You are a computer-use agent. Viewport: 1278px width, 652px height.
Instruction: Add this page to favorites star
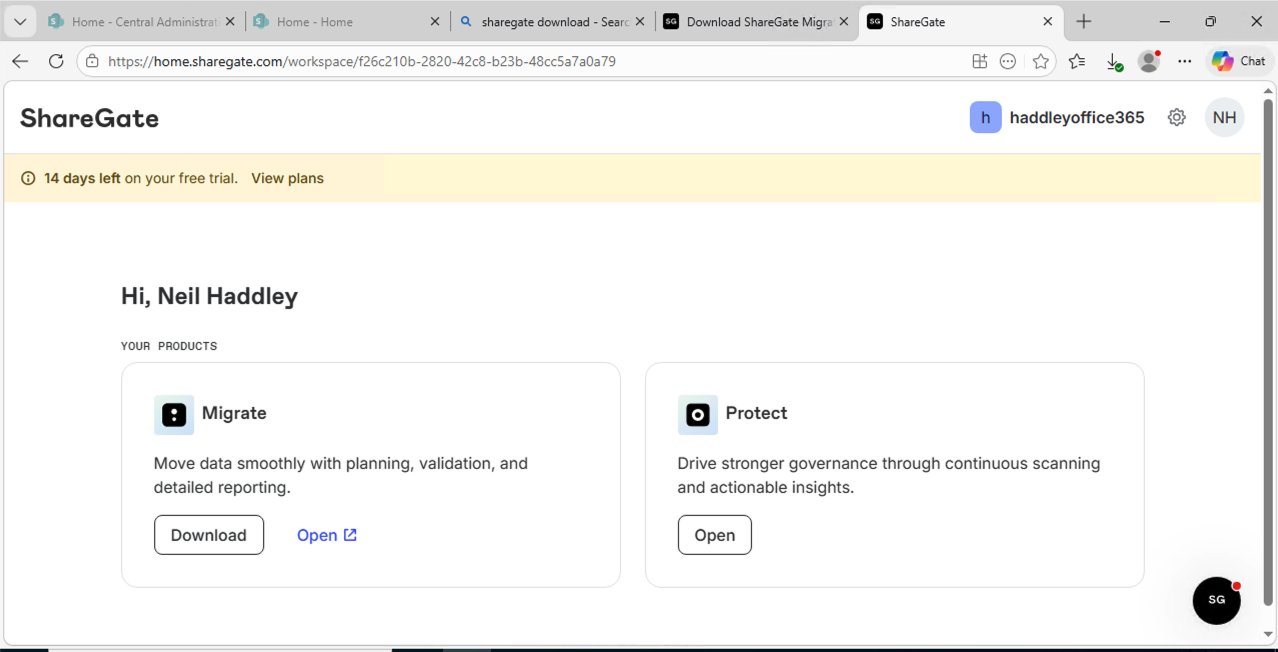(x=1041, y=61)
